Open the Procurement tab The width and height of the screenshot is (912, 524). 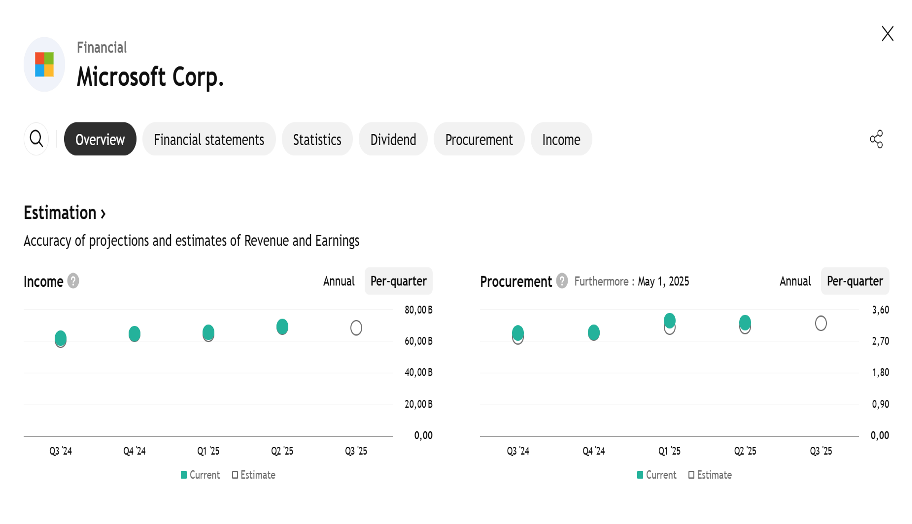[x=479, y=139]
